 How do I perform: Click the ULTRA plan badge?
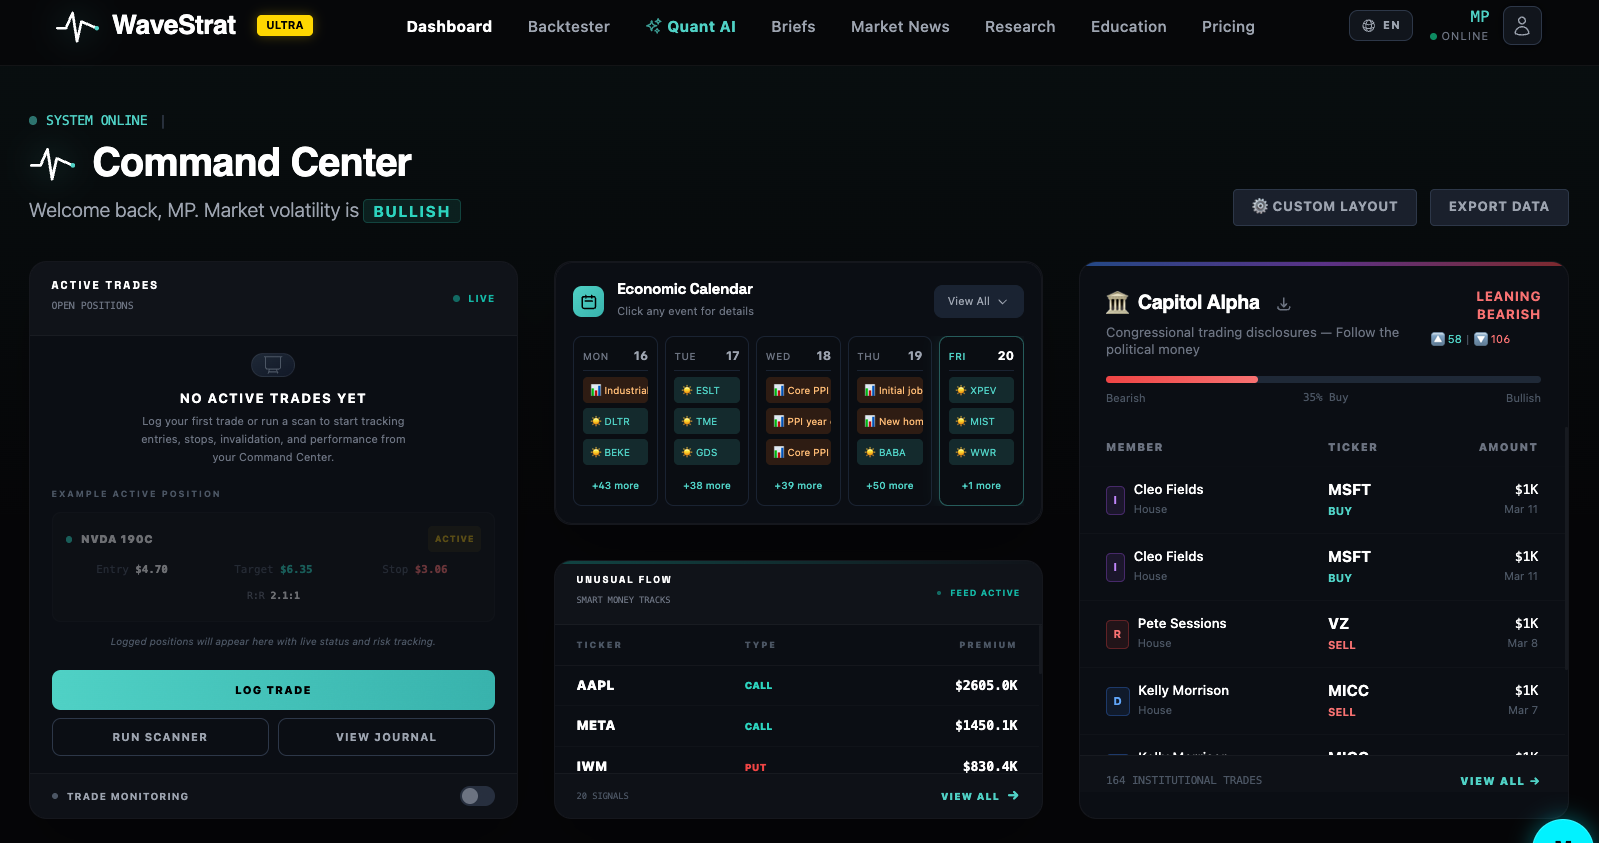(285, 25)
